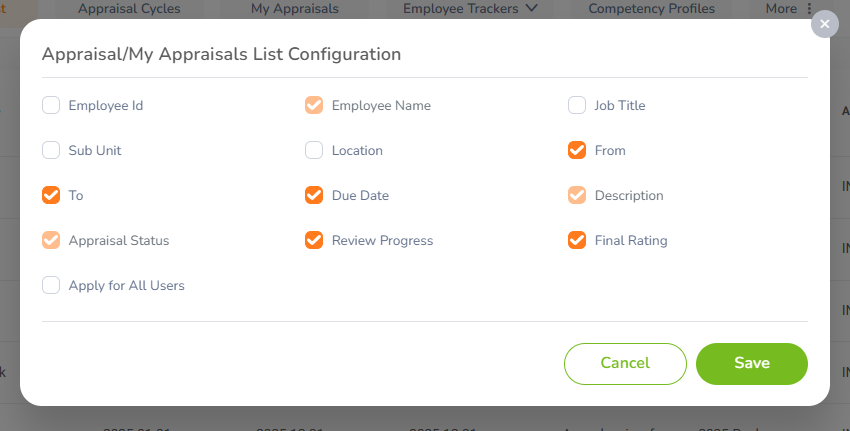Switch to My Appraisals tab

click(x=295, y=9)
